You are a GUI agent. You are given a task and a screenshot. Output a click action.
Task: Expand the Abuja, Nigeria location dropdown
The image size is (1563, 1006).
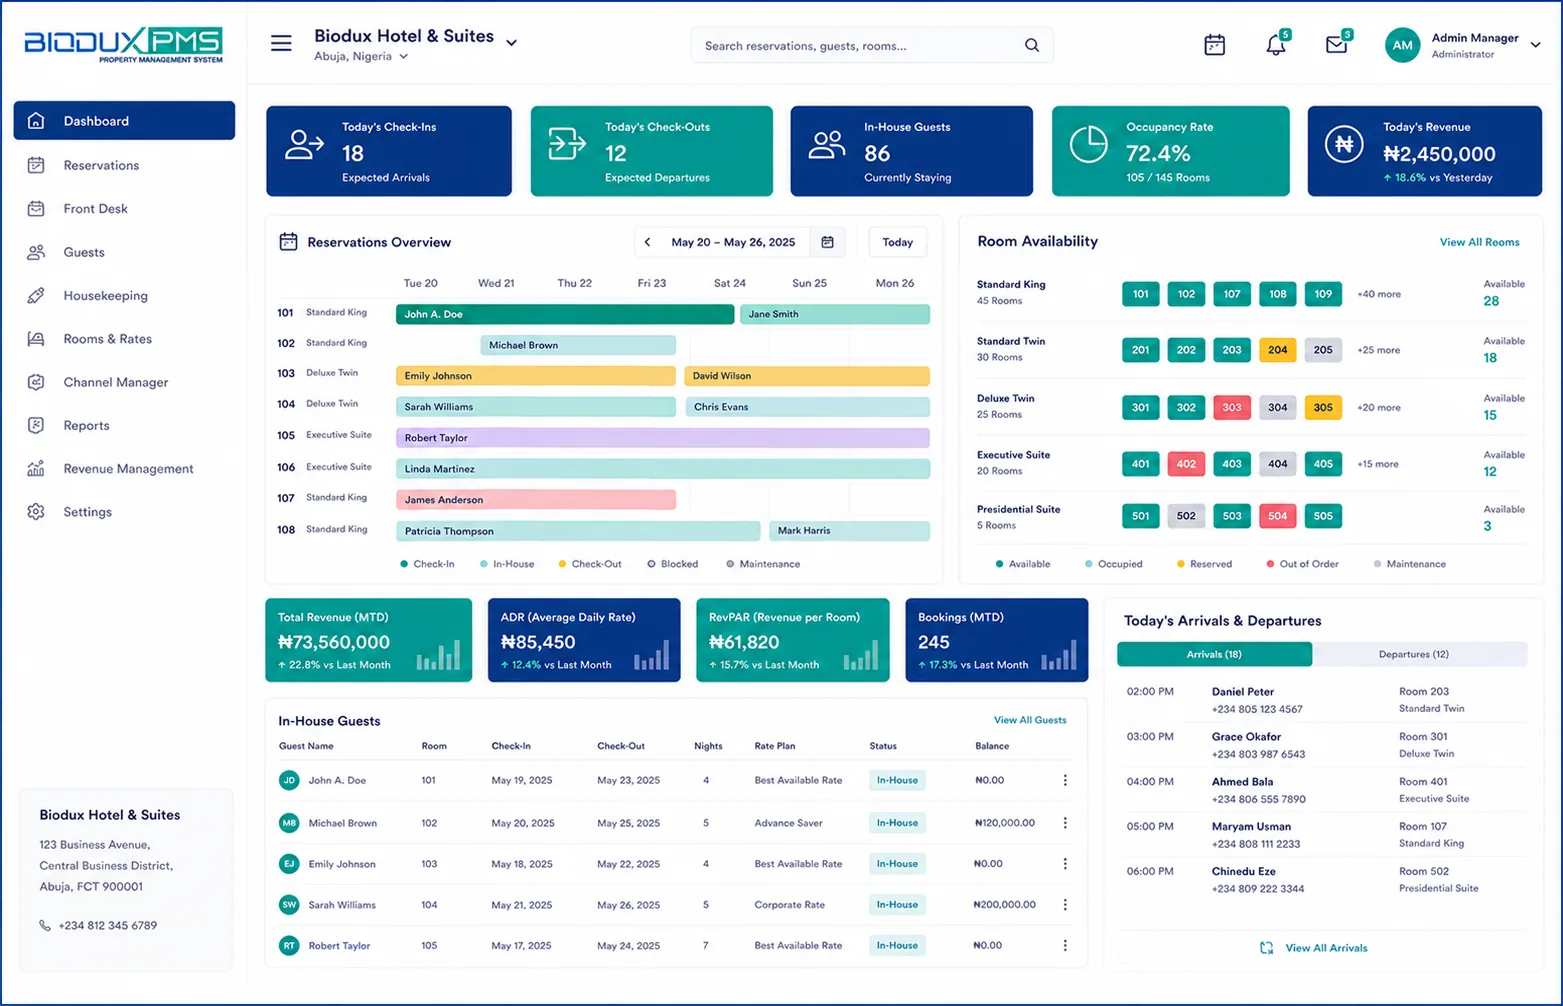point(404,57)
